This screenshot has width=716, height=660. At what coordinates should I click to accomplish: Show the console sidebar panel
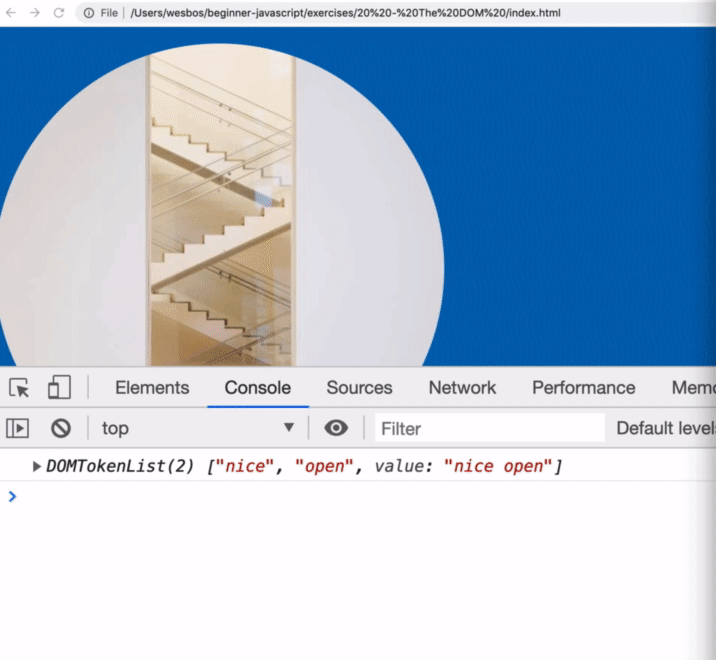[x=18, y=428]
